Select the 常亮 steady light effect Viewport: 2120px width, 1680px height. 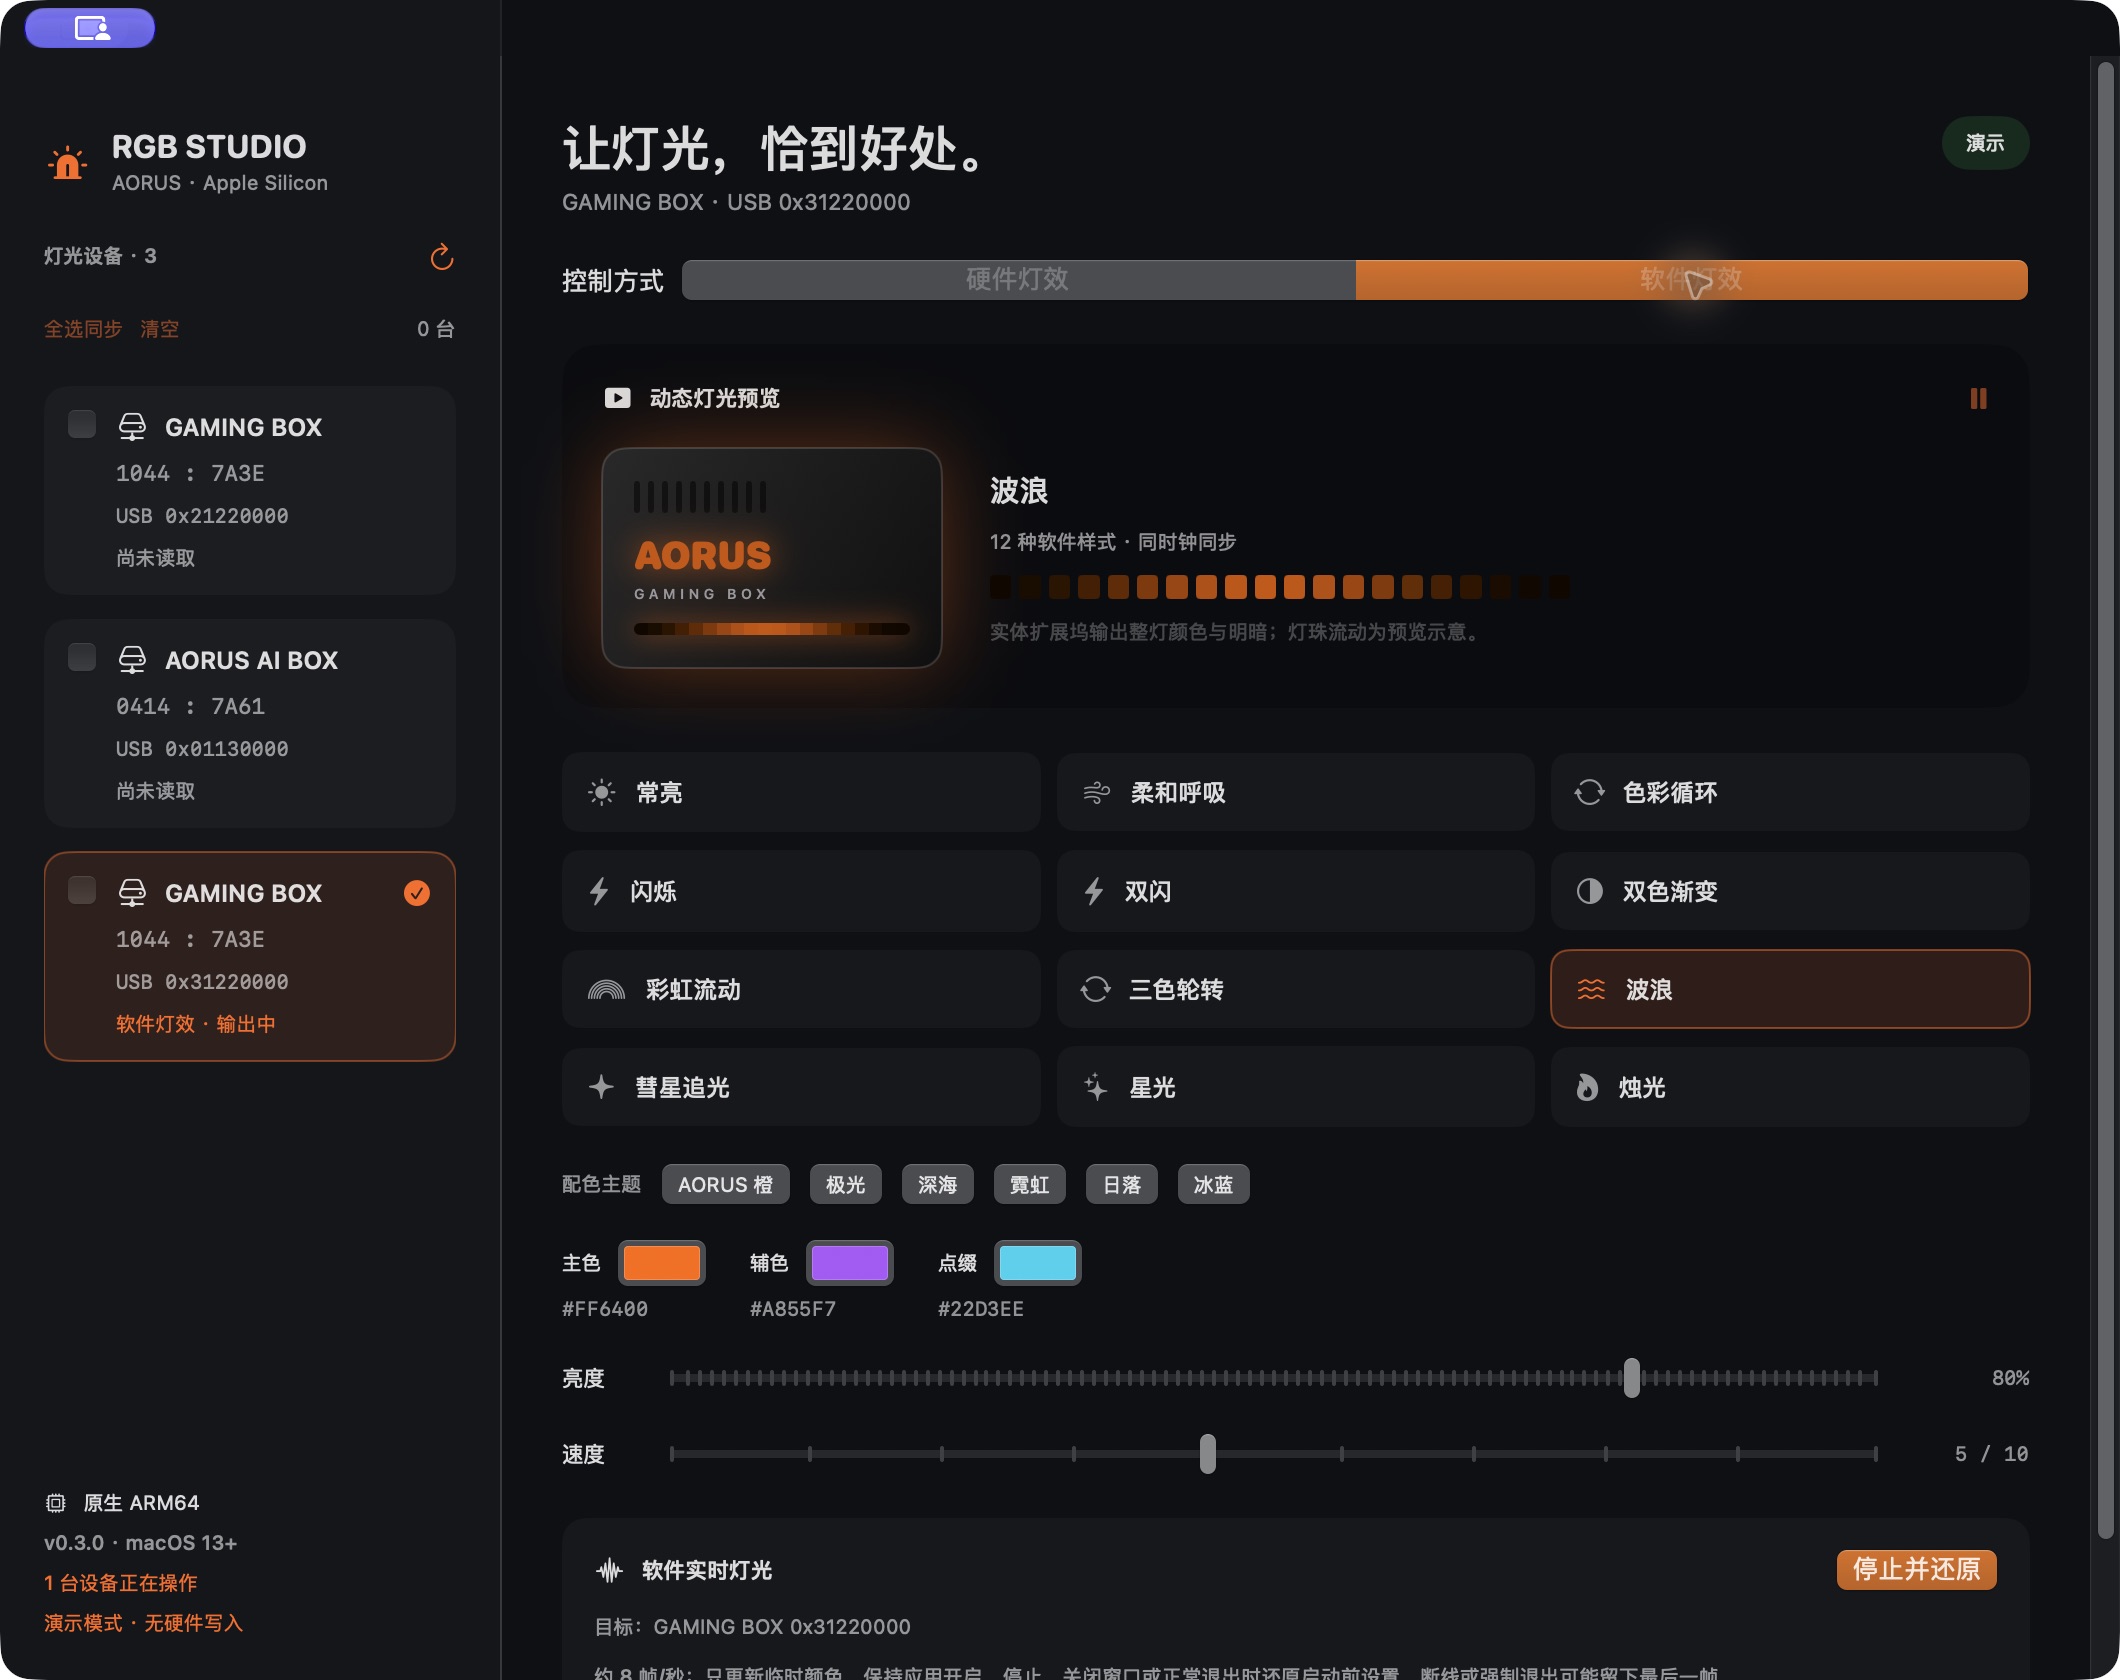click(801, 793)
